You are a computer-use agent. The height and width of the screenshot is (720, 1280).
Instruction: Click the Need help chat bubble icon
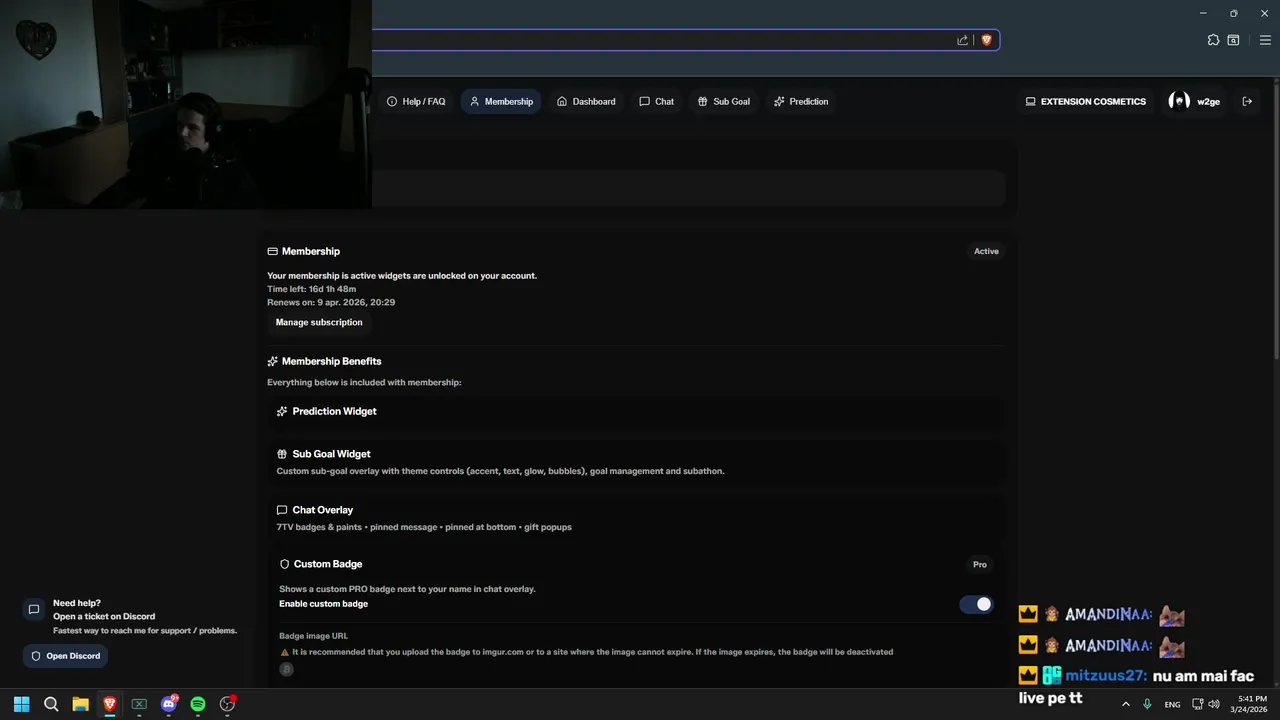point(33,609)
